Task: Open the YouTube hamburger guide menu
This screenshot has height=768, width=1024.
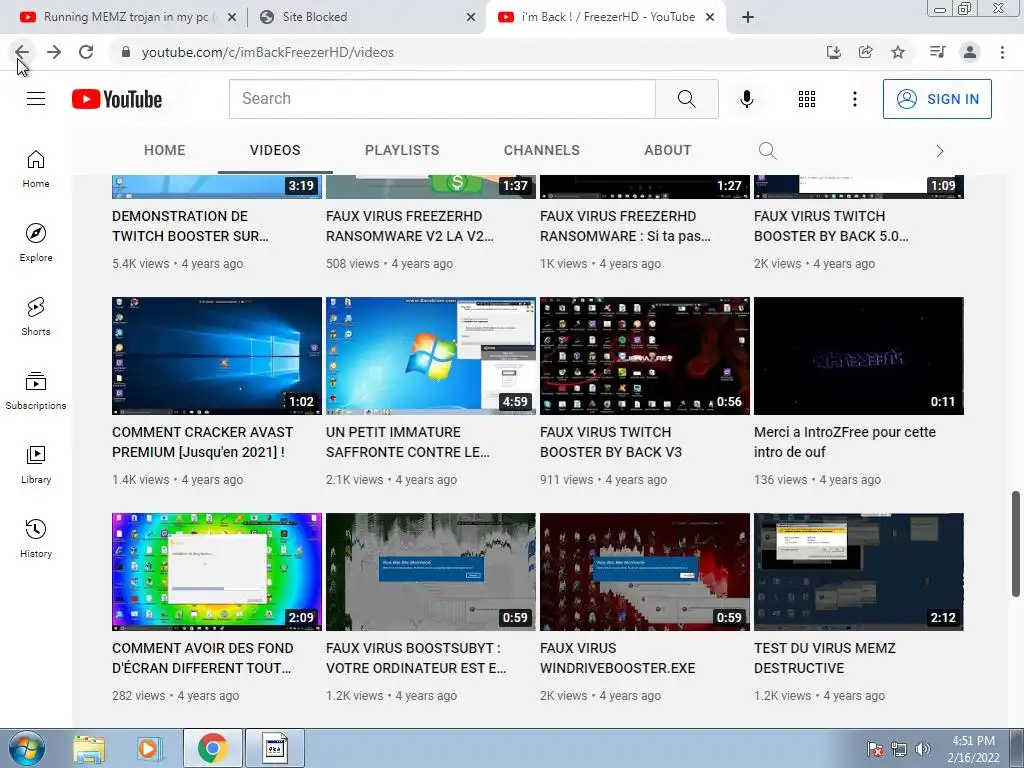Action: click(36, 99)
